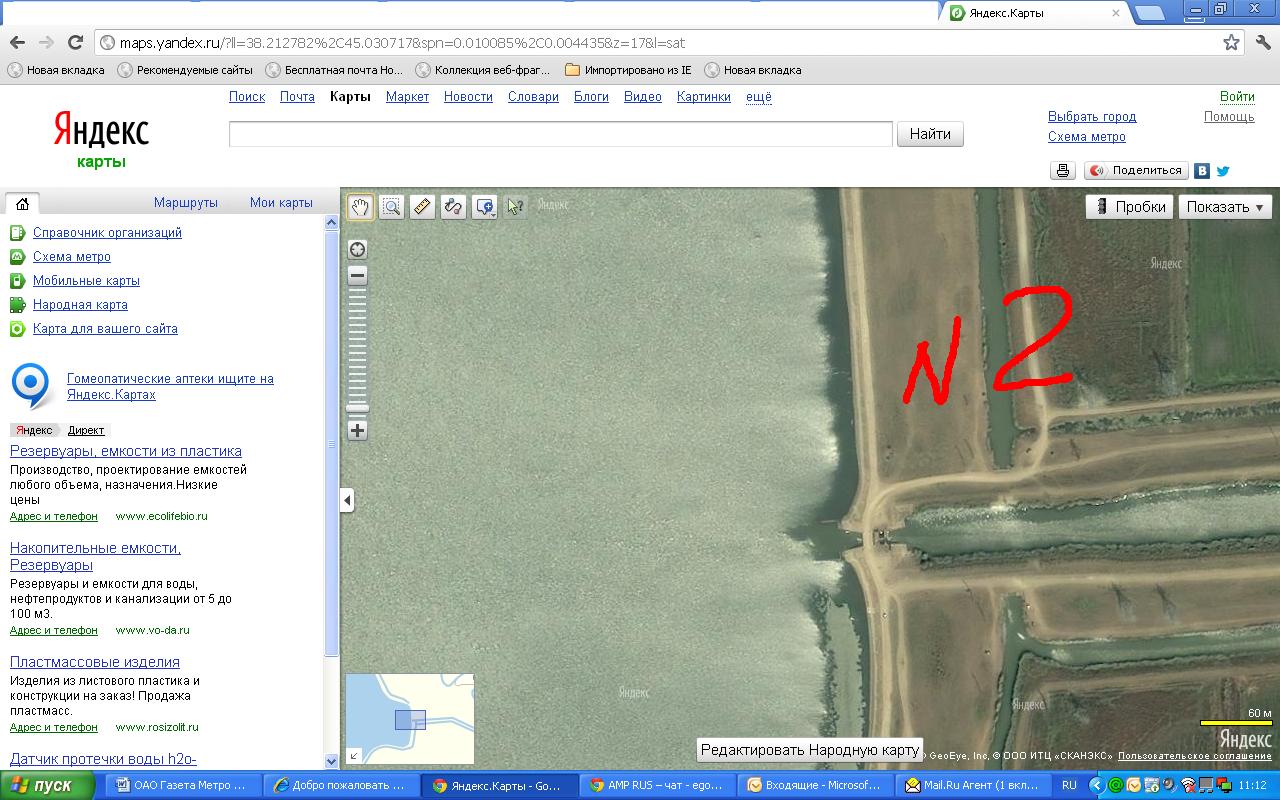Switch to the Маршруты tab
Screen dimensions: 1280x800
(185, 203)
